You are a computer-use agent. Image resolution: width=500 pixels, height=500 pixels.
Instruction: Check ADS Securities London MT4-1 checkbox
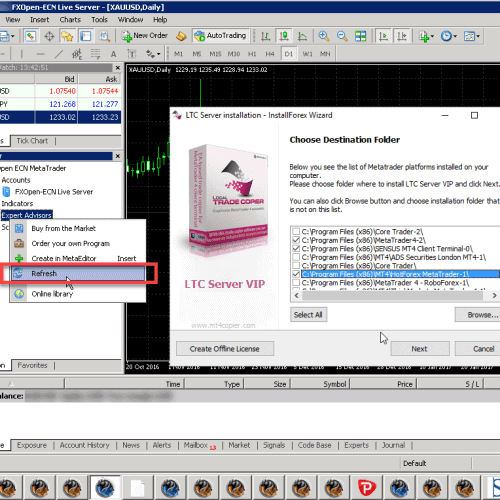tap(296, 257)
